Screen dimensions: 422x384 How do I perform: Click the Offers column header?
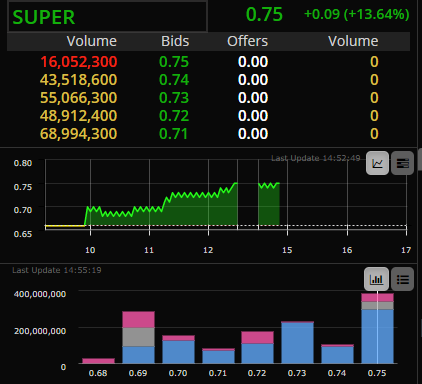click(x=247, y=41)
